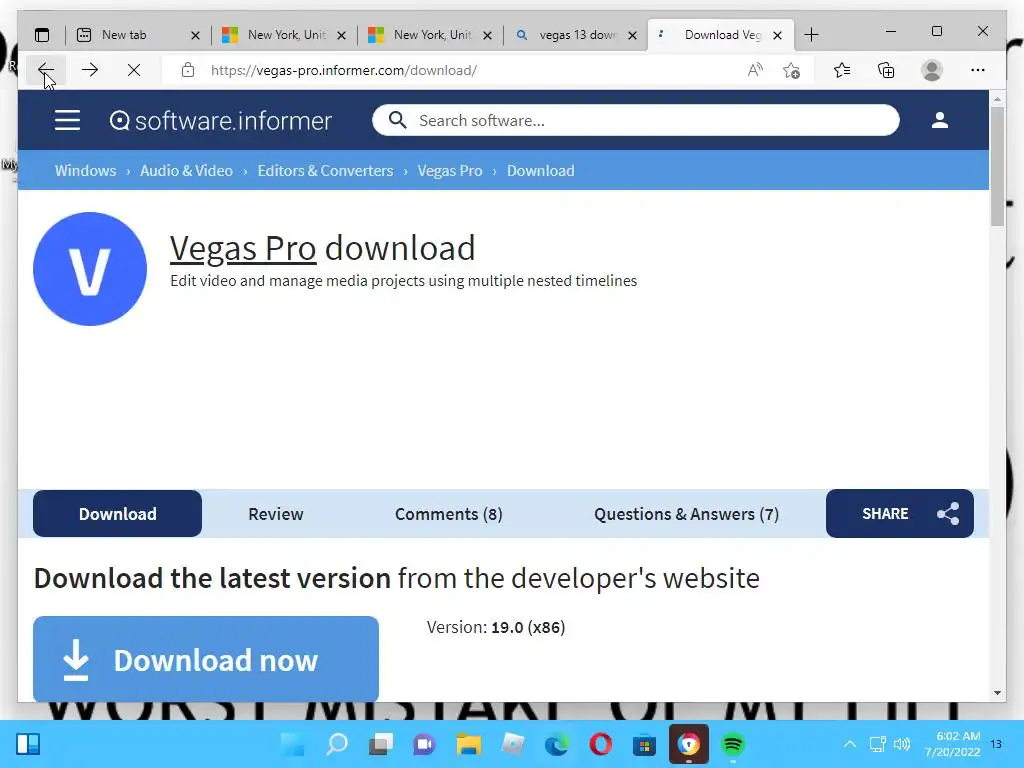Click the scrollbar down arrow
This screenshot has height=768, width=1024.
click(x=997, y=693)
